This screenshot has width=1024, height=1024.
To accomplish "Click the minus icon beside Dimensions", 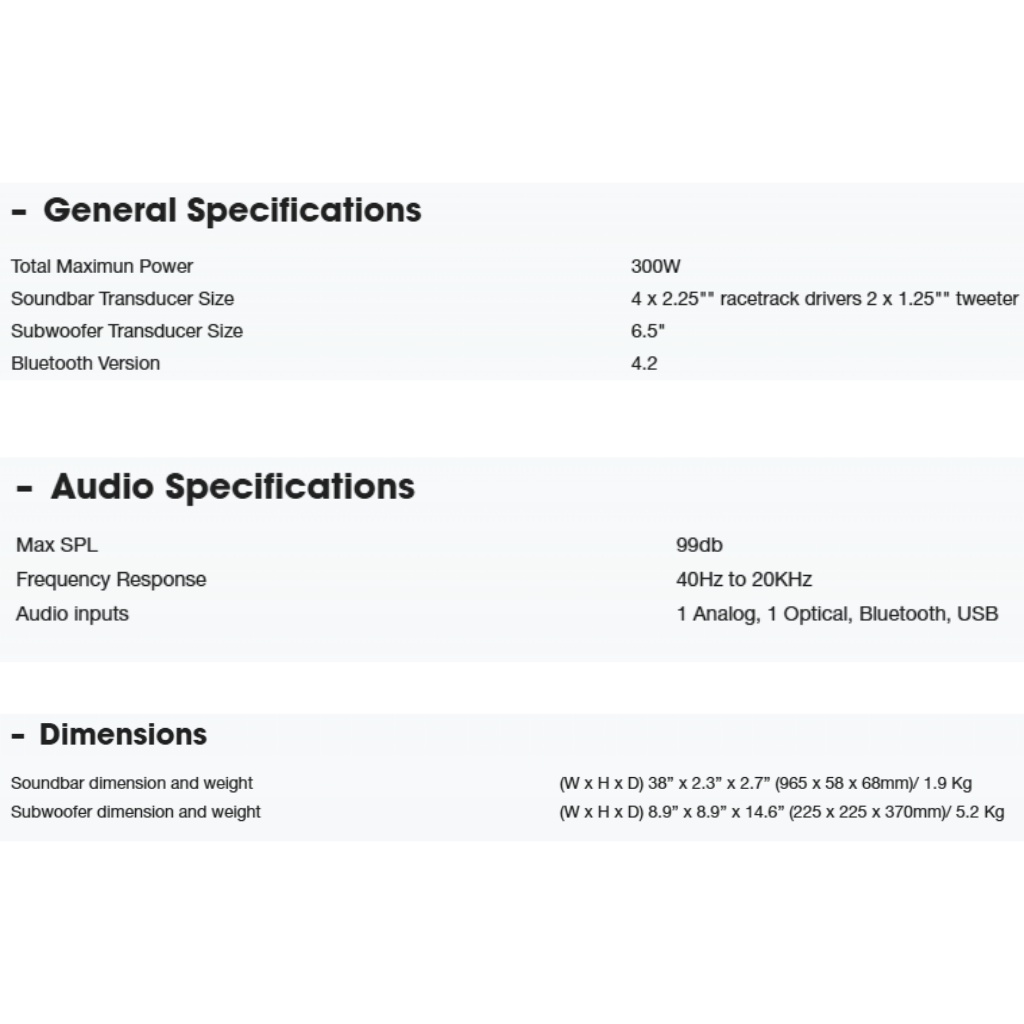I will (x=18, y=736).
